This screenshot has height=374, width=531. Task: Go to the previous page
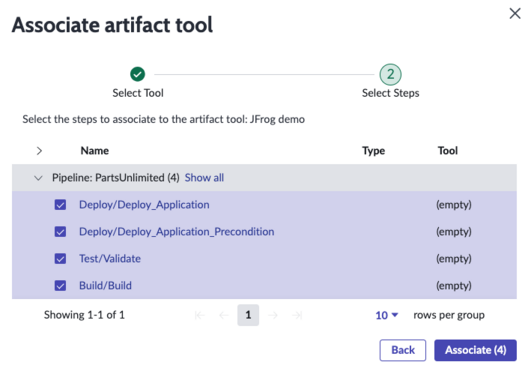[224, 315]
